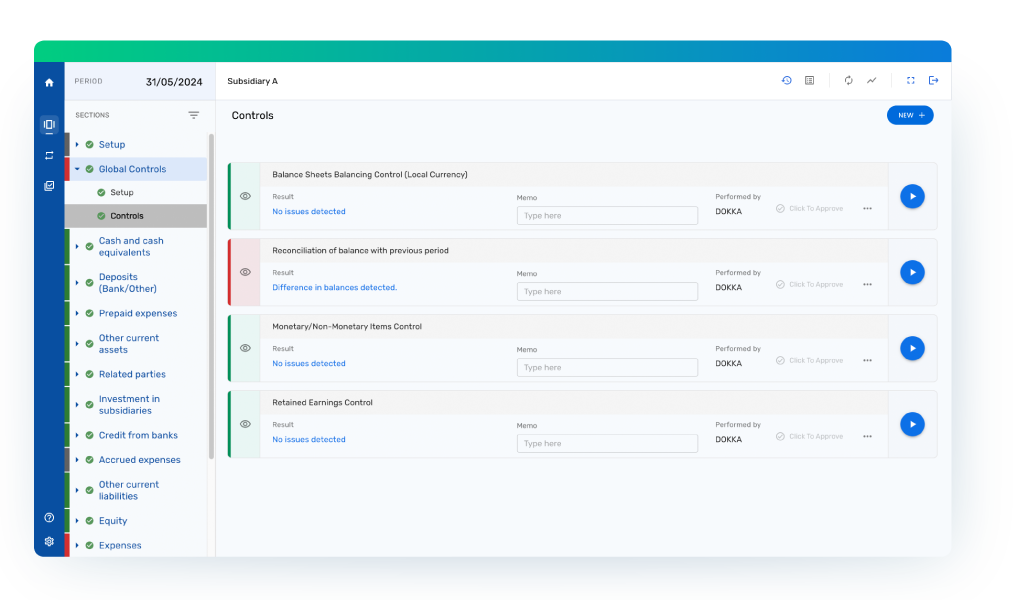This screenshot has width=1020, height=600.
Task: Click the logout exit icon
Action: click(x=933, y=81)
